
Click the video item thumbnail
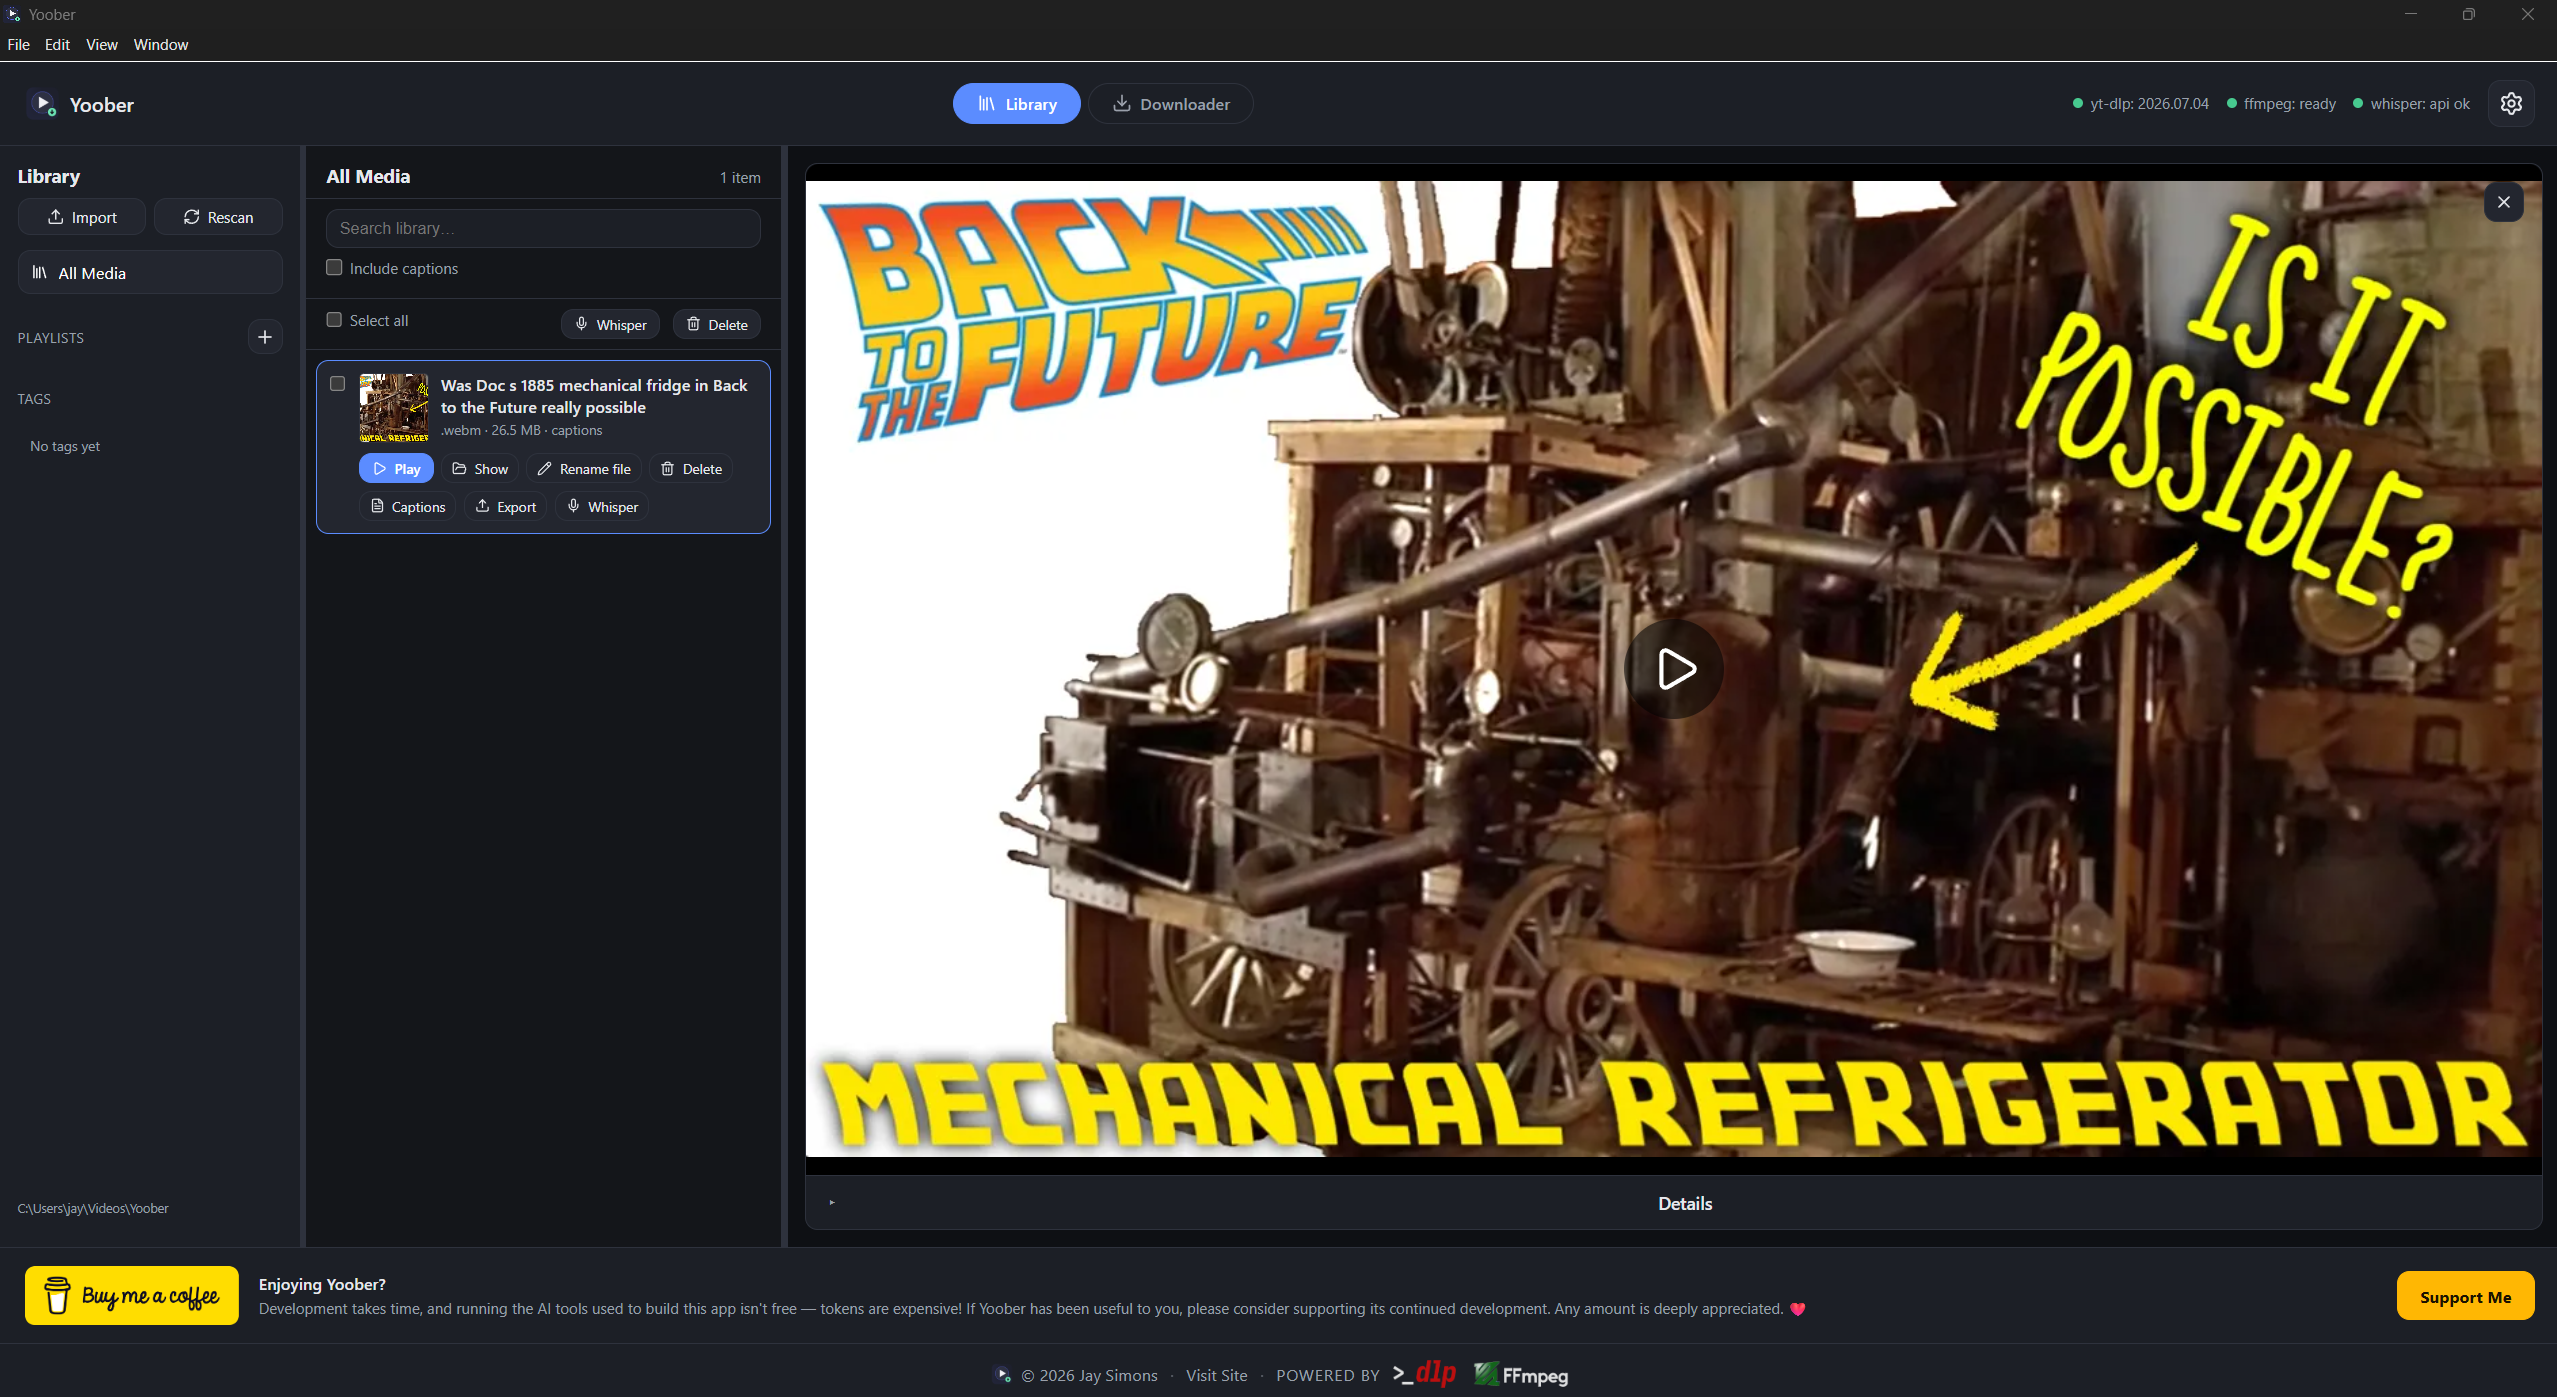(394, 408)
